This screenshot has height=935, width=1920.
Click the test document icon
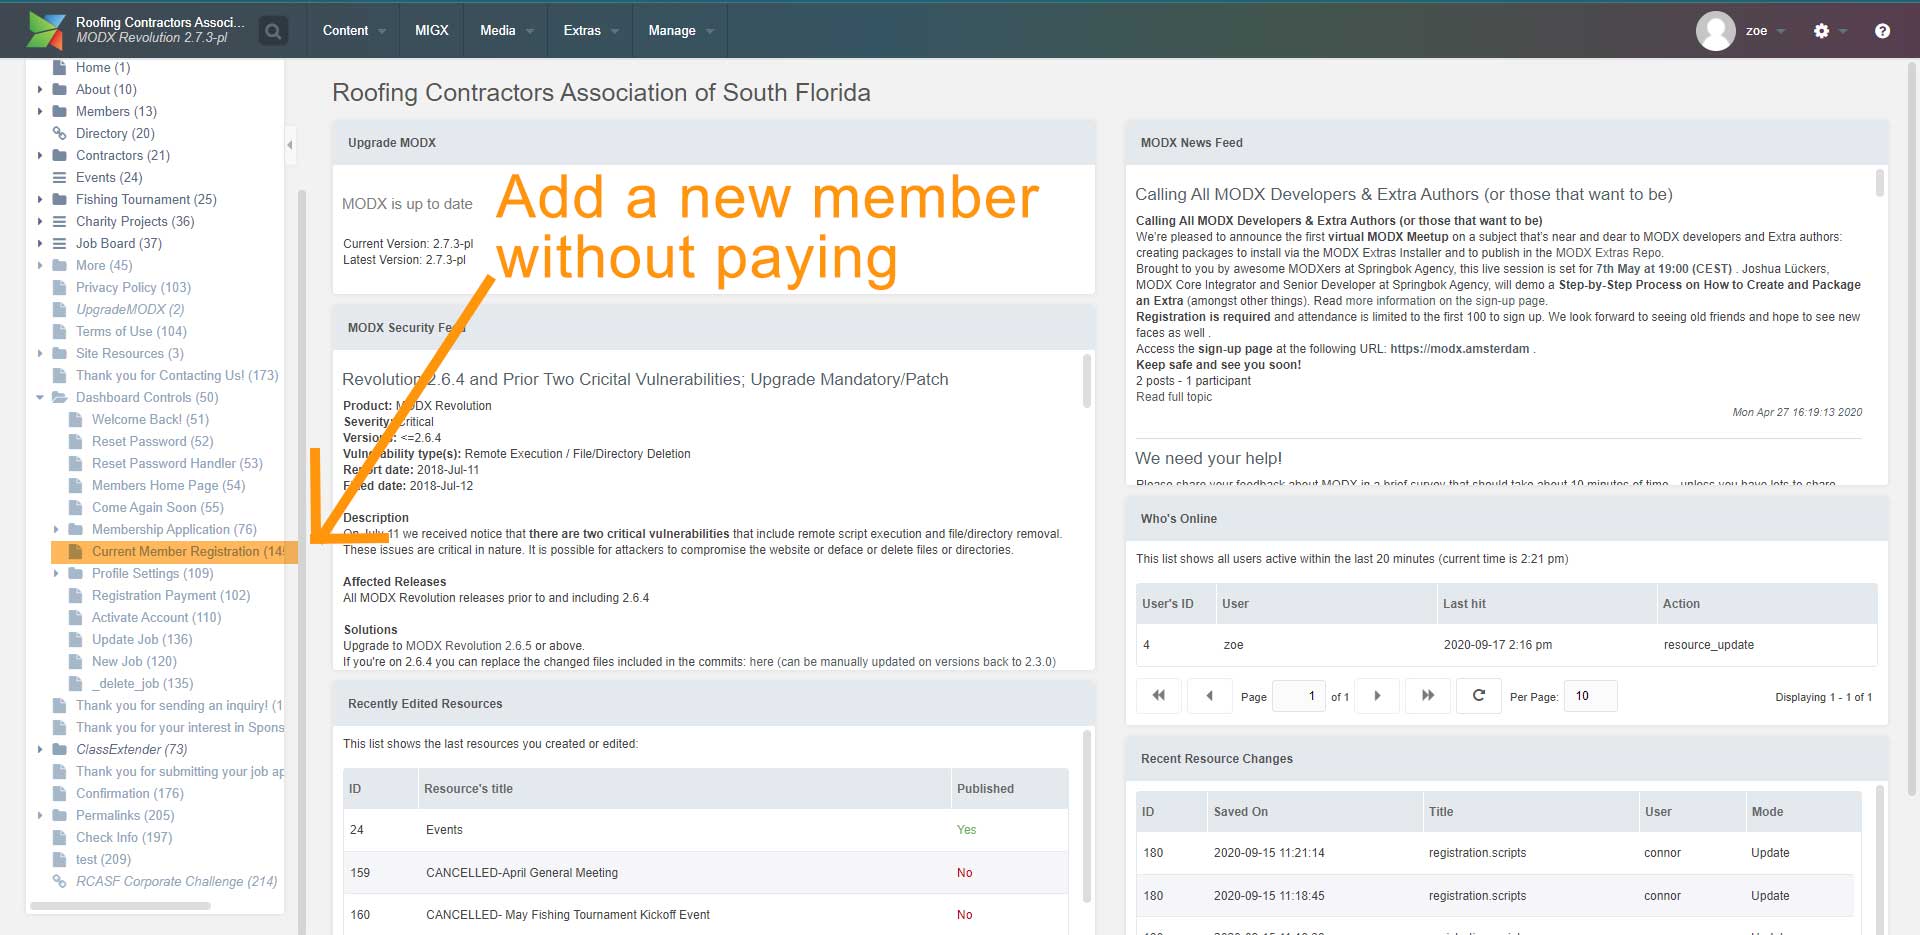click(x=59, y=860)
